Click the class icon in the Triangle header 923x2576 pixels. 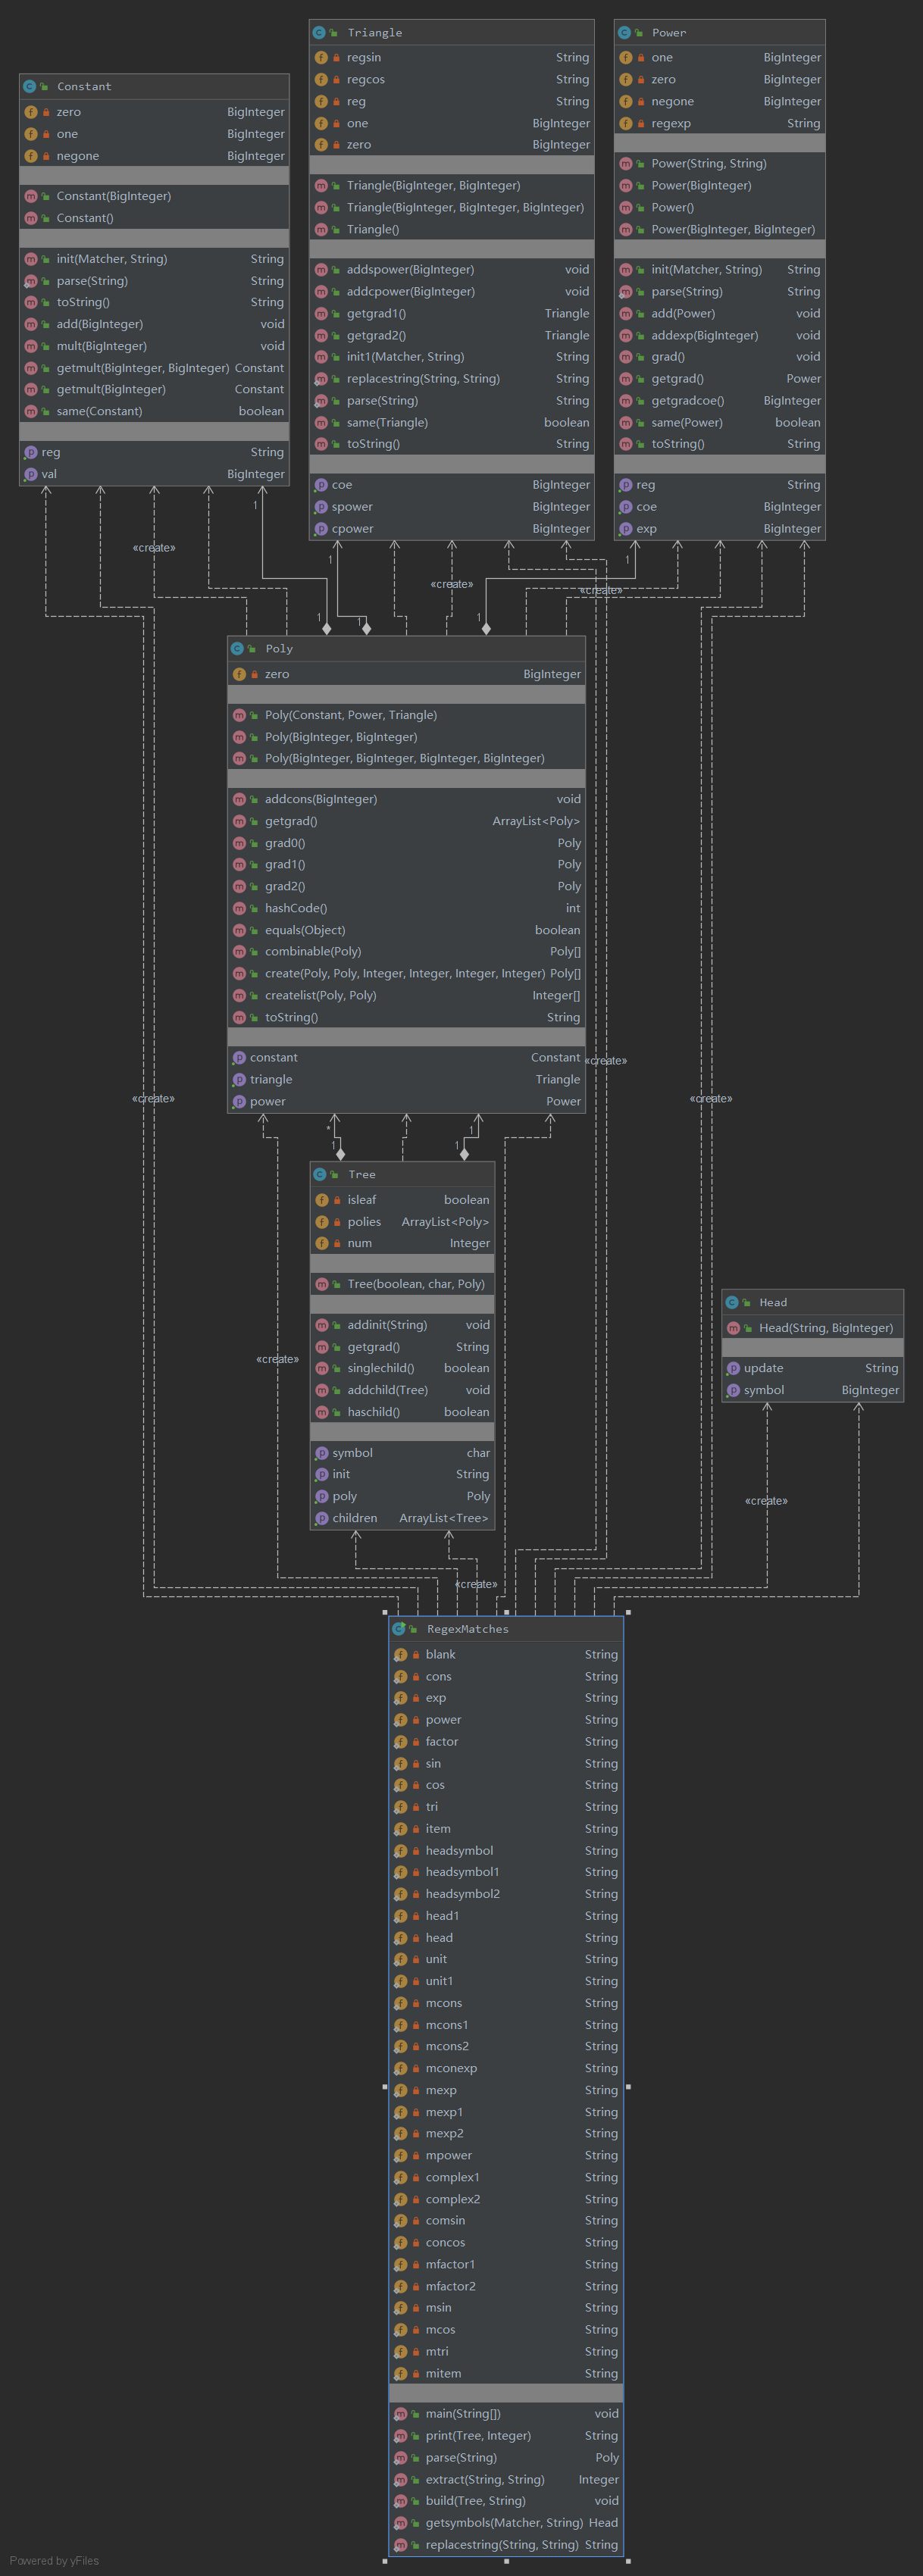319,33
